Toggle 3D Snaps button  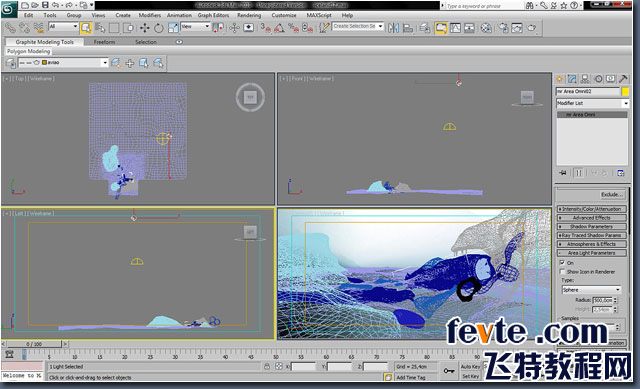pos(265,28)
